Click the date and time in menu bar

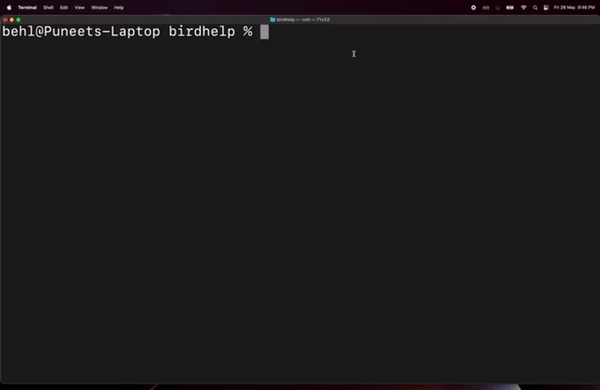click(x=574, y=8)
